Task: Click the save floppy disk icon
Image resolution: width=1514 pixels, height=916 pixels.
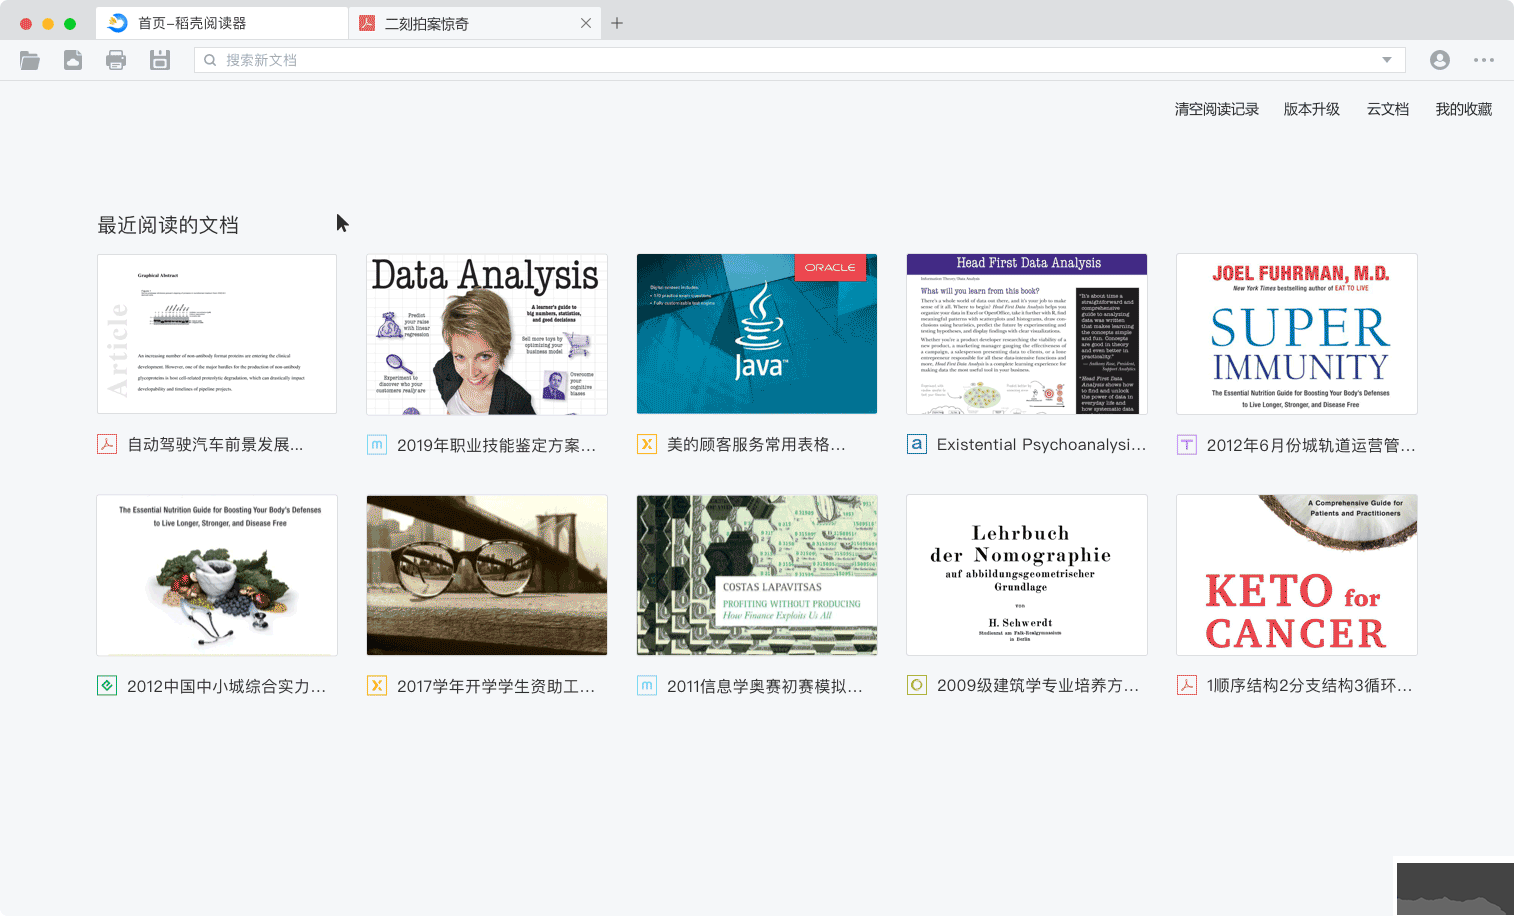Action: (160, 60)
